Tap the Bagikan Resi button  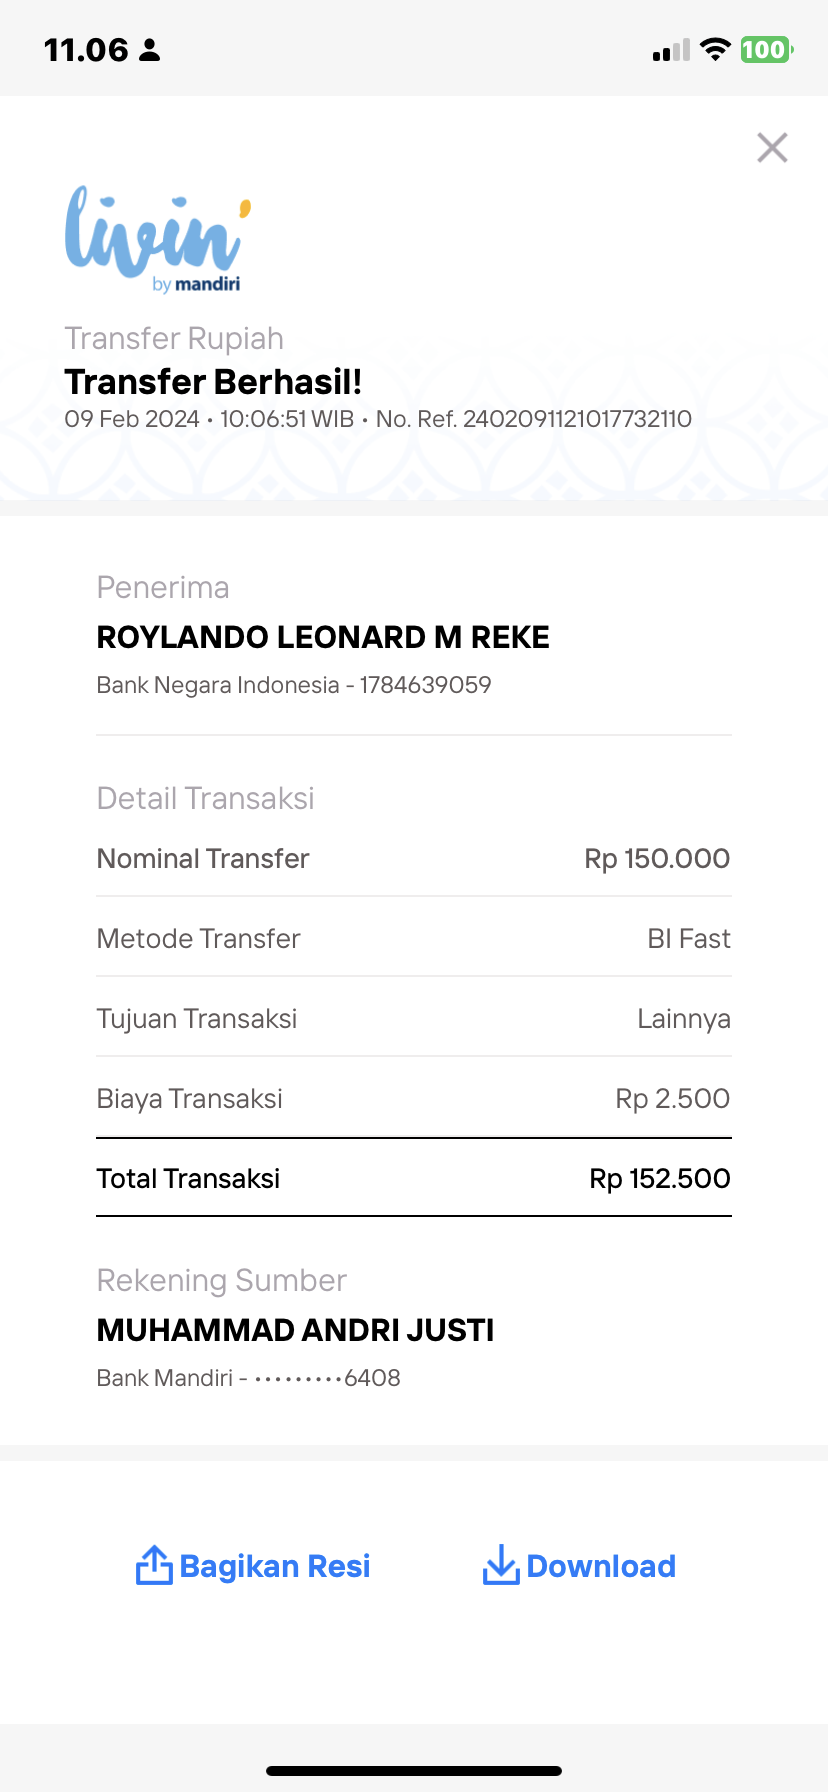[x=253, y=1566]
